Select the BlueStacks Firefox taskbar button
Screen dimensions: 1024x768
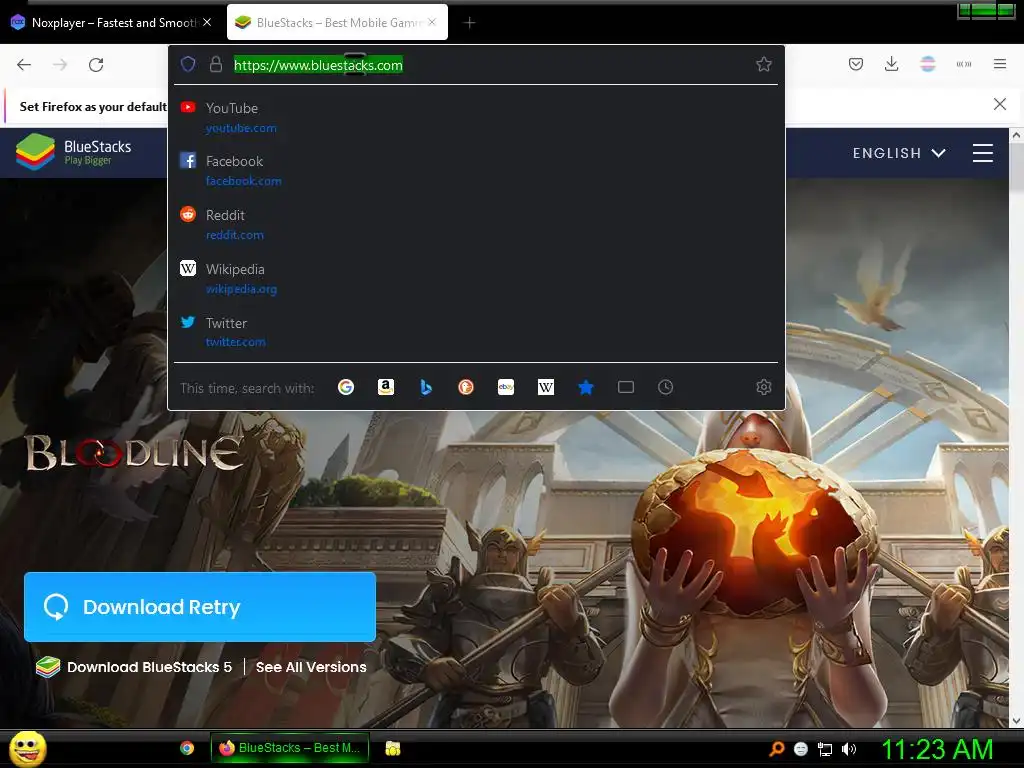coord(290,748)
